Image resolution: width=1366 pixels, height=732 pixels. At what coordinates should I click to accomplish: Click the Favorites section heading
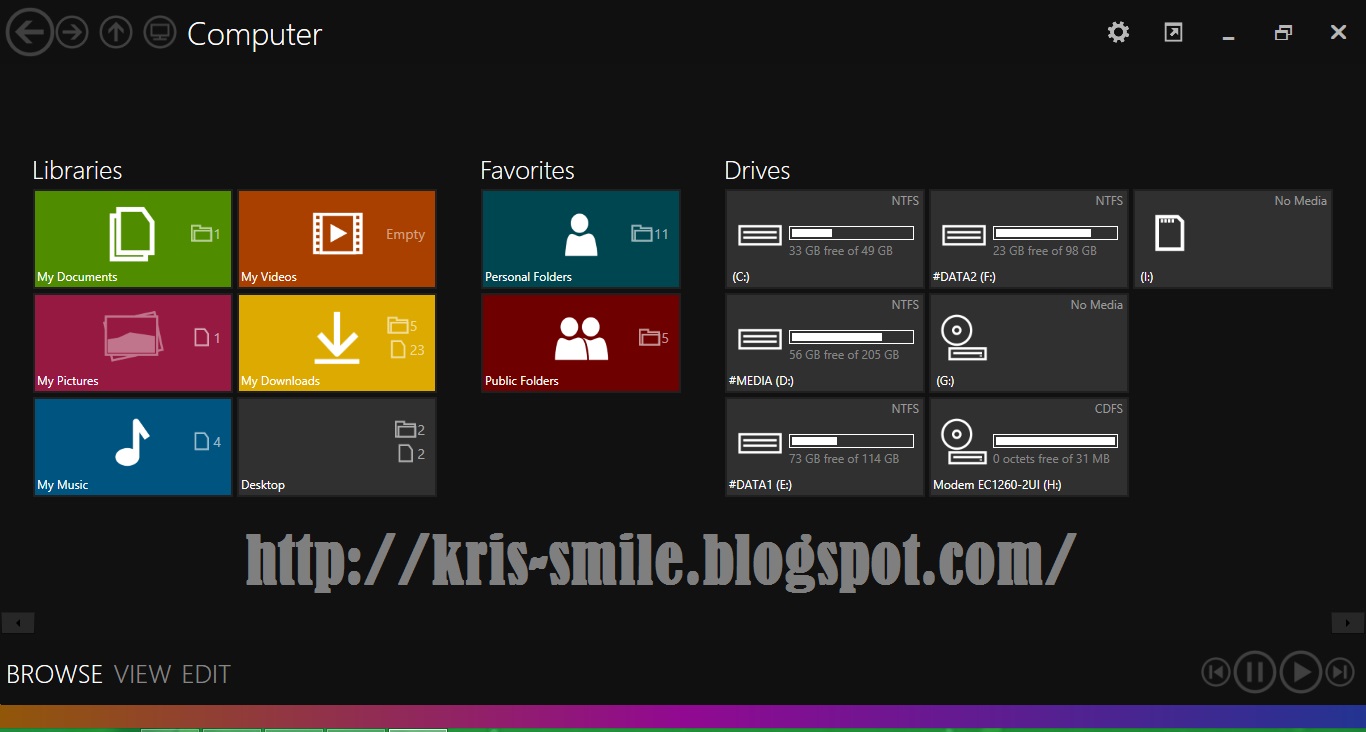[527, 171]
